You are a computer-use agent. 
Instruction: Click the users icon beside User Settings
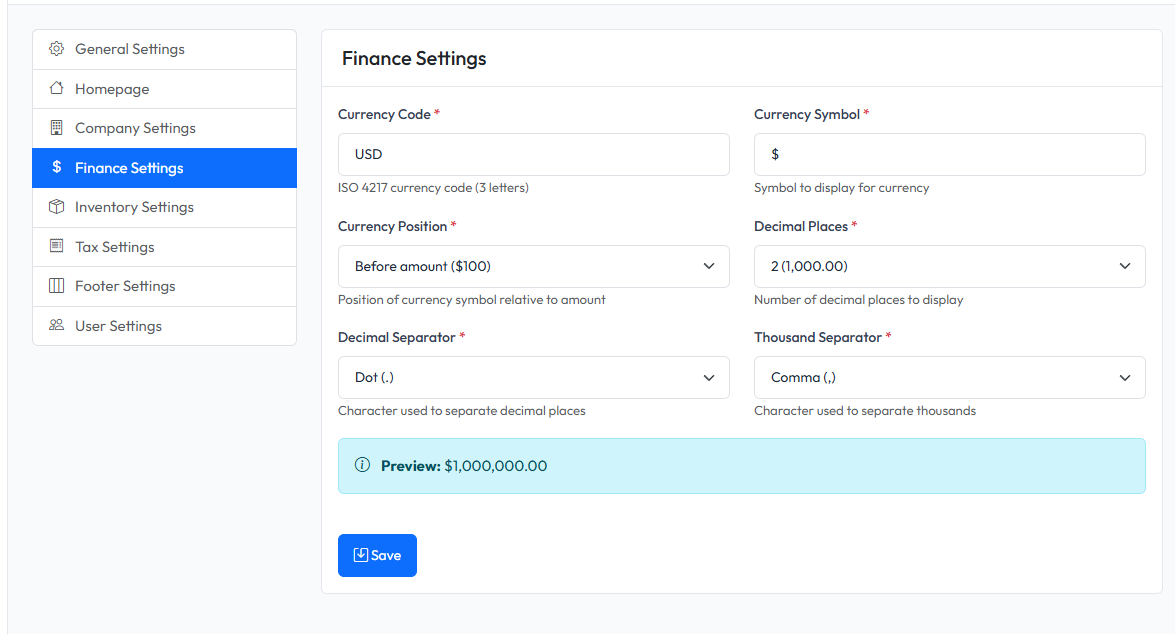tap(57, 325)
